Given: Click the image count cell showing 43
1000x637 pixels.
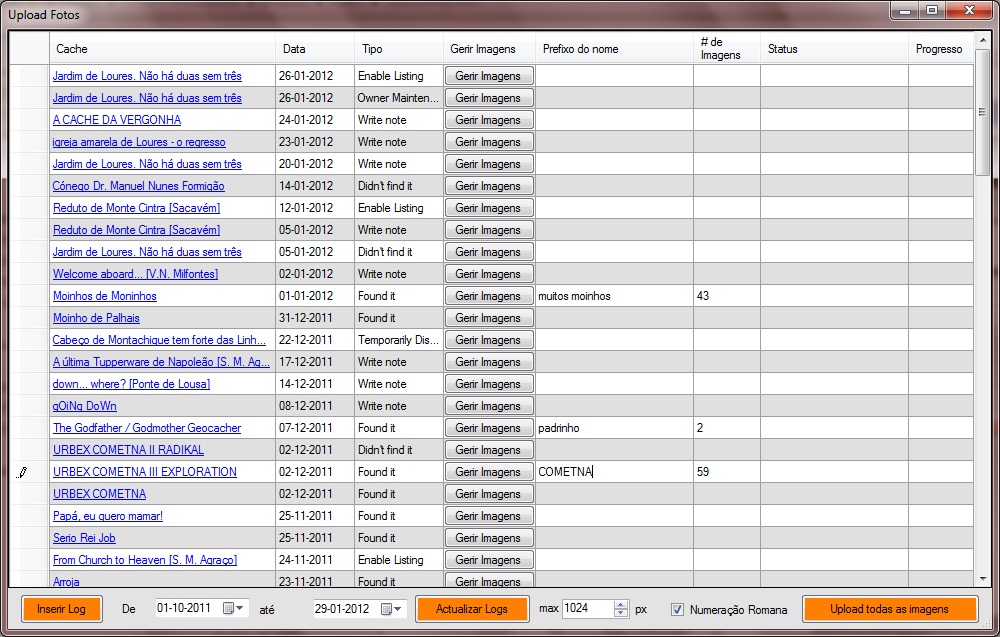Looking at the screenshot, I should (x=726, y=296).
